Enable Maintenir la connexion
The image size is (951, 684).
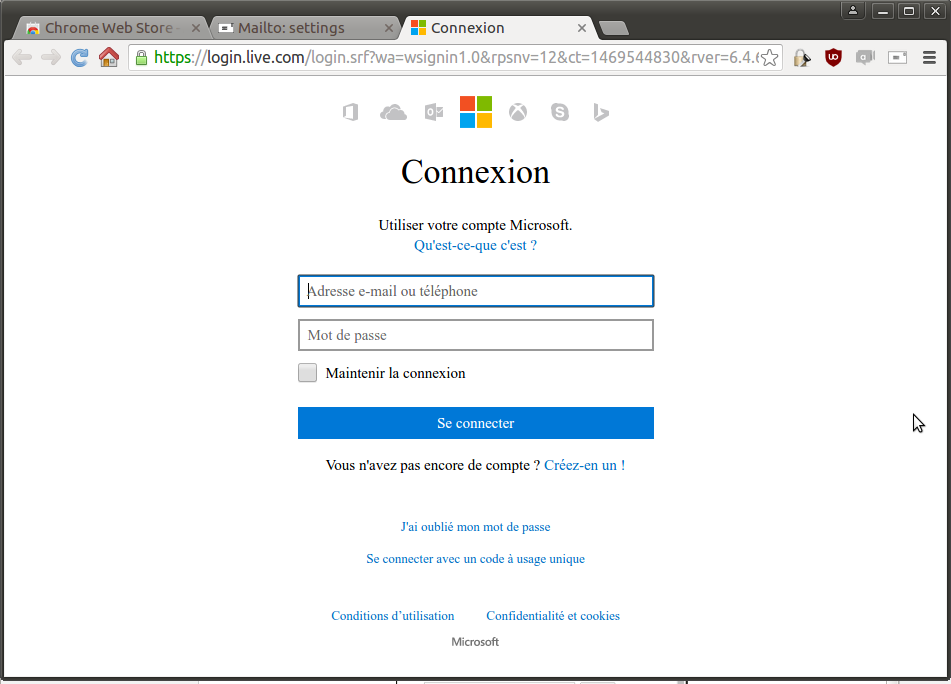click(x=307, y=372)
